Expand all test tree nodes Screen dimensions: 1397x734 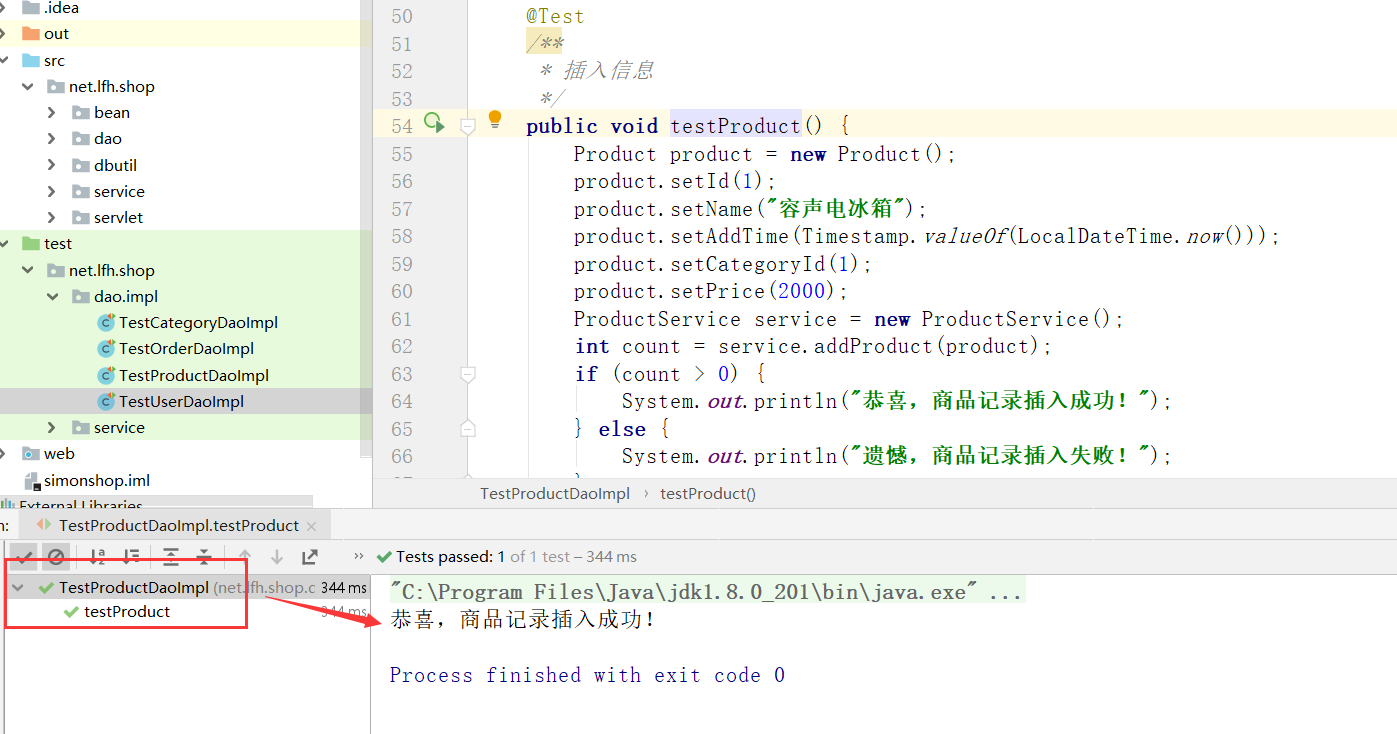pyautogui.click(x=171, y=557)
